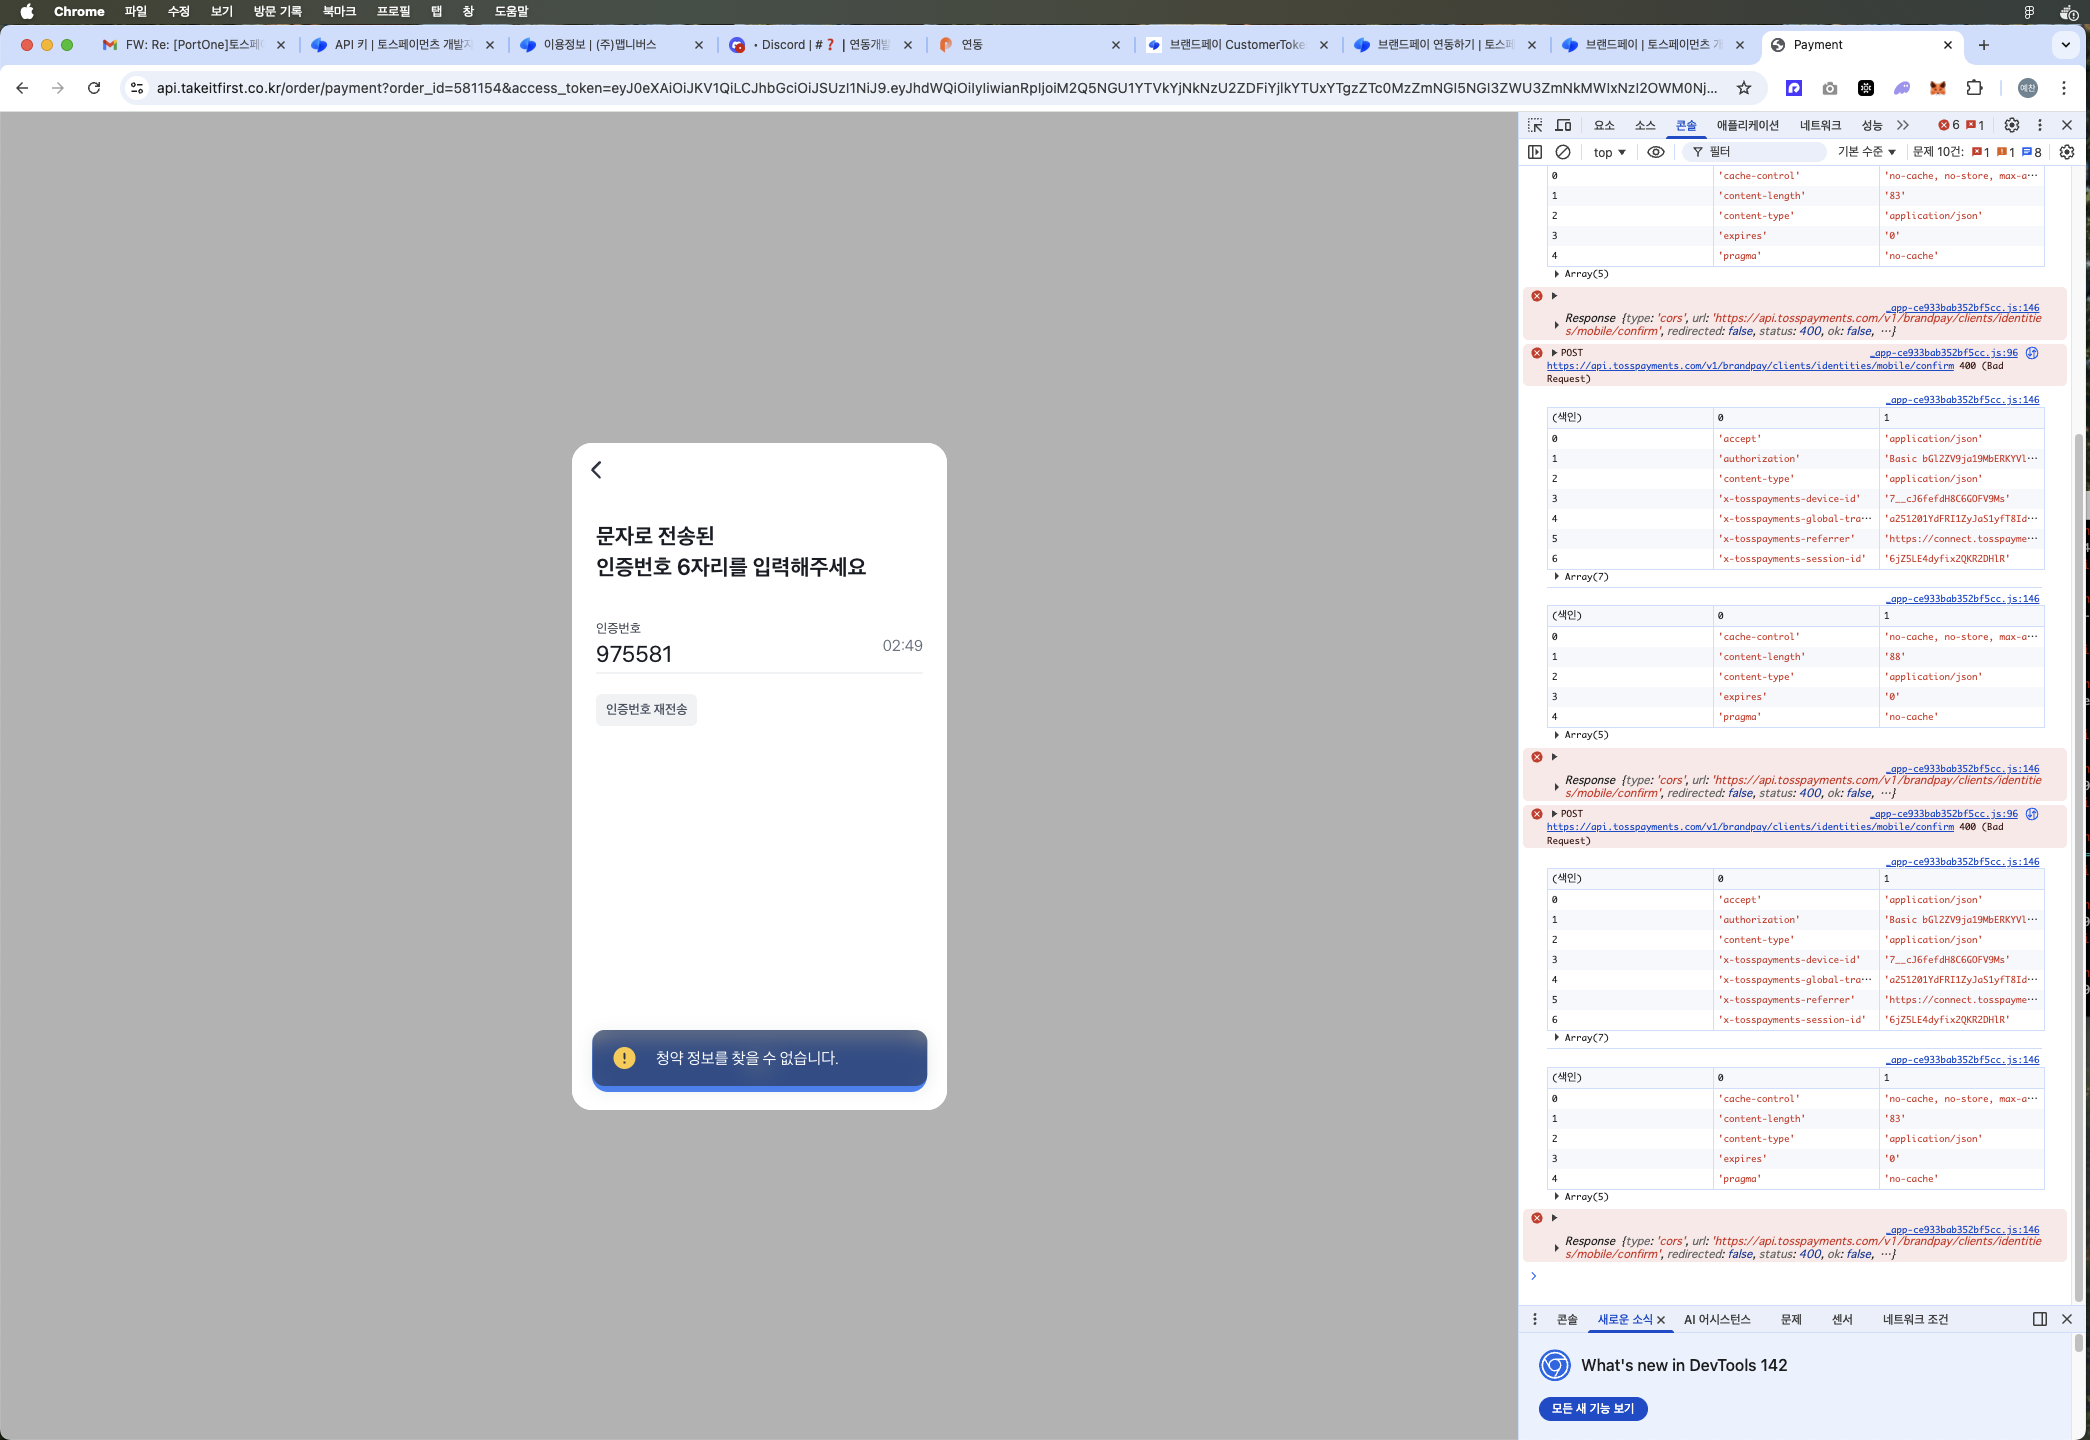Open console settings gear icon

click(x=2067, y=152)
